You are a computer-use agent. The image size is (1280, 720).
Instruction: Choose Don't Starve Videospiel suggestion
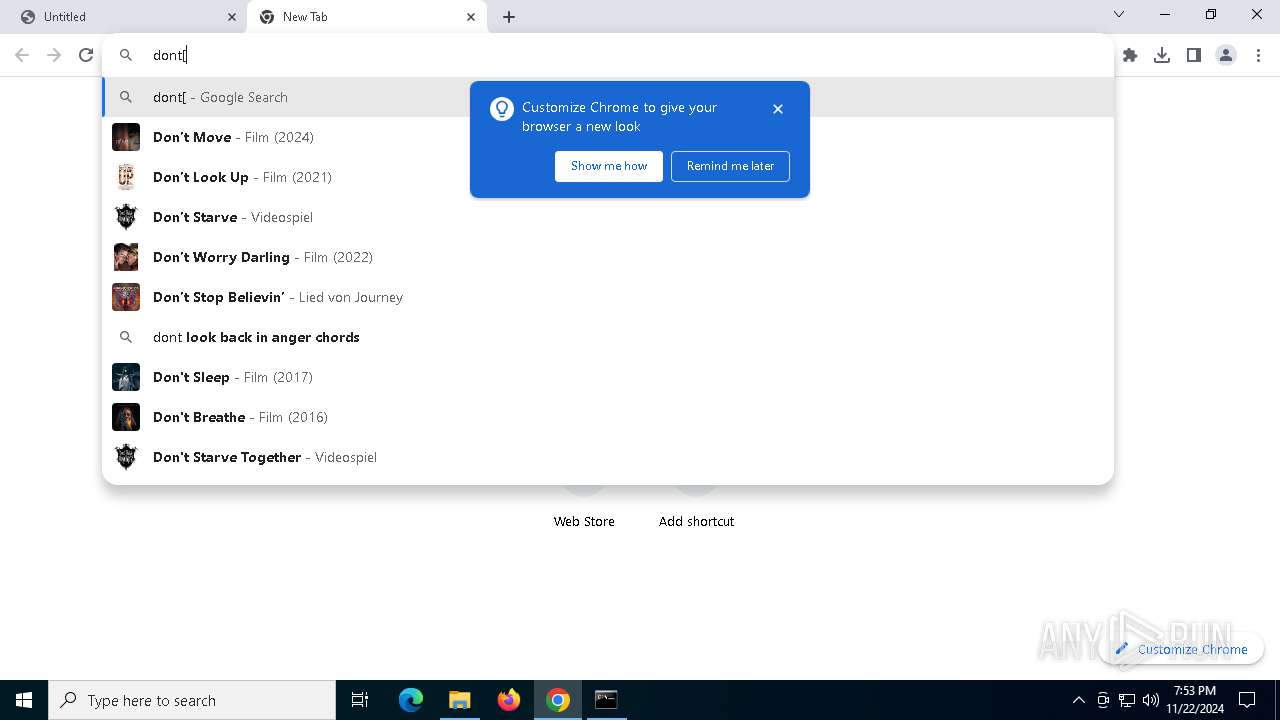click(x=608, y=217)
